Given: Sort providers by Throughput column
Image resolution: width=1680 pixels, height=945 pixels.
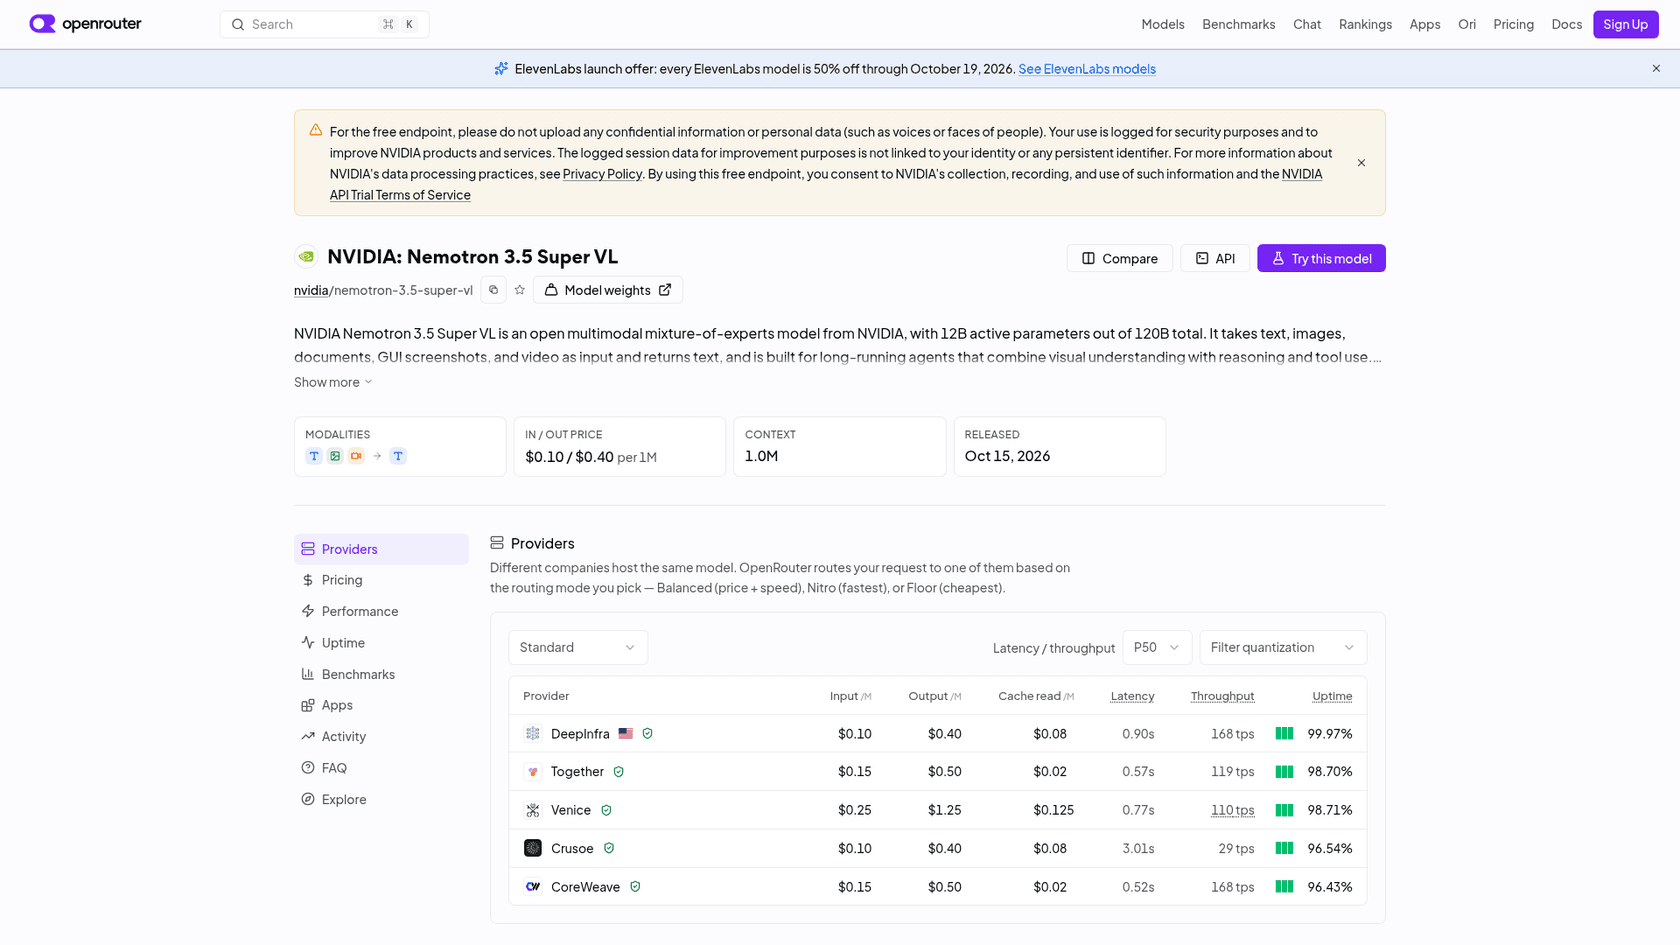Looking at the screenshot, I should 1222,696.
